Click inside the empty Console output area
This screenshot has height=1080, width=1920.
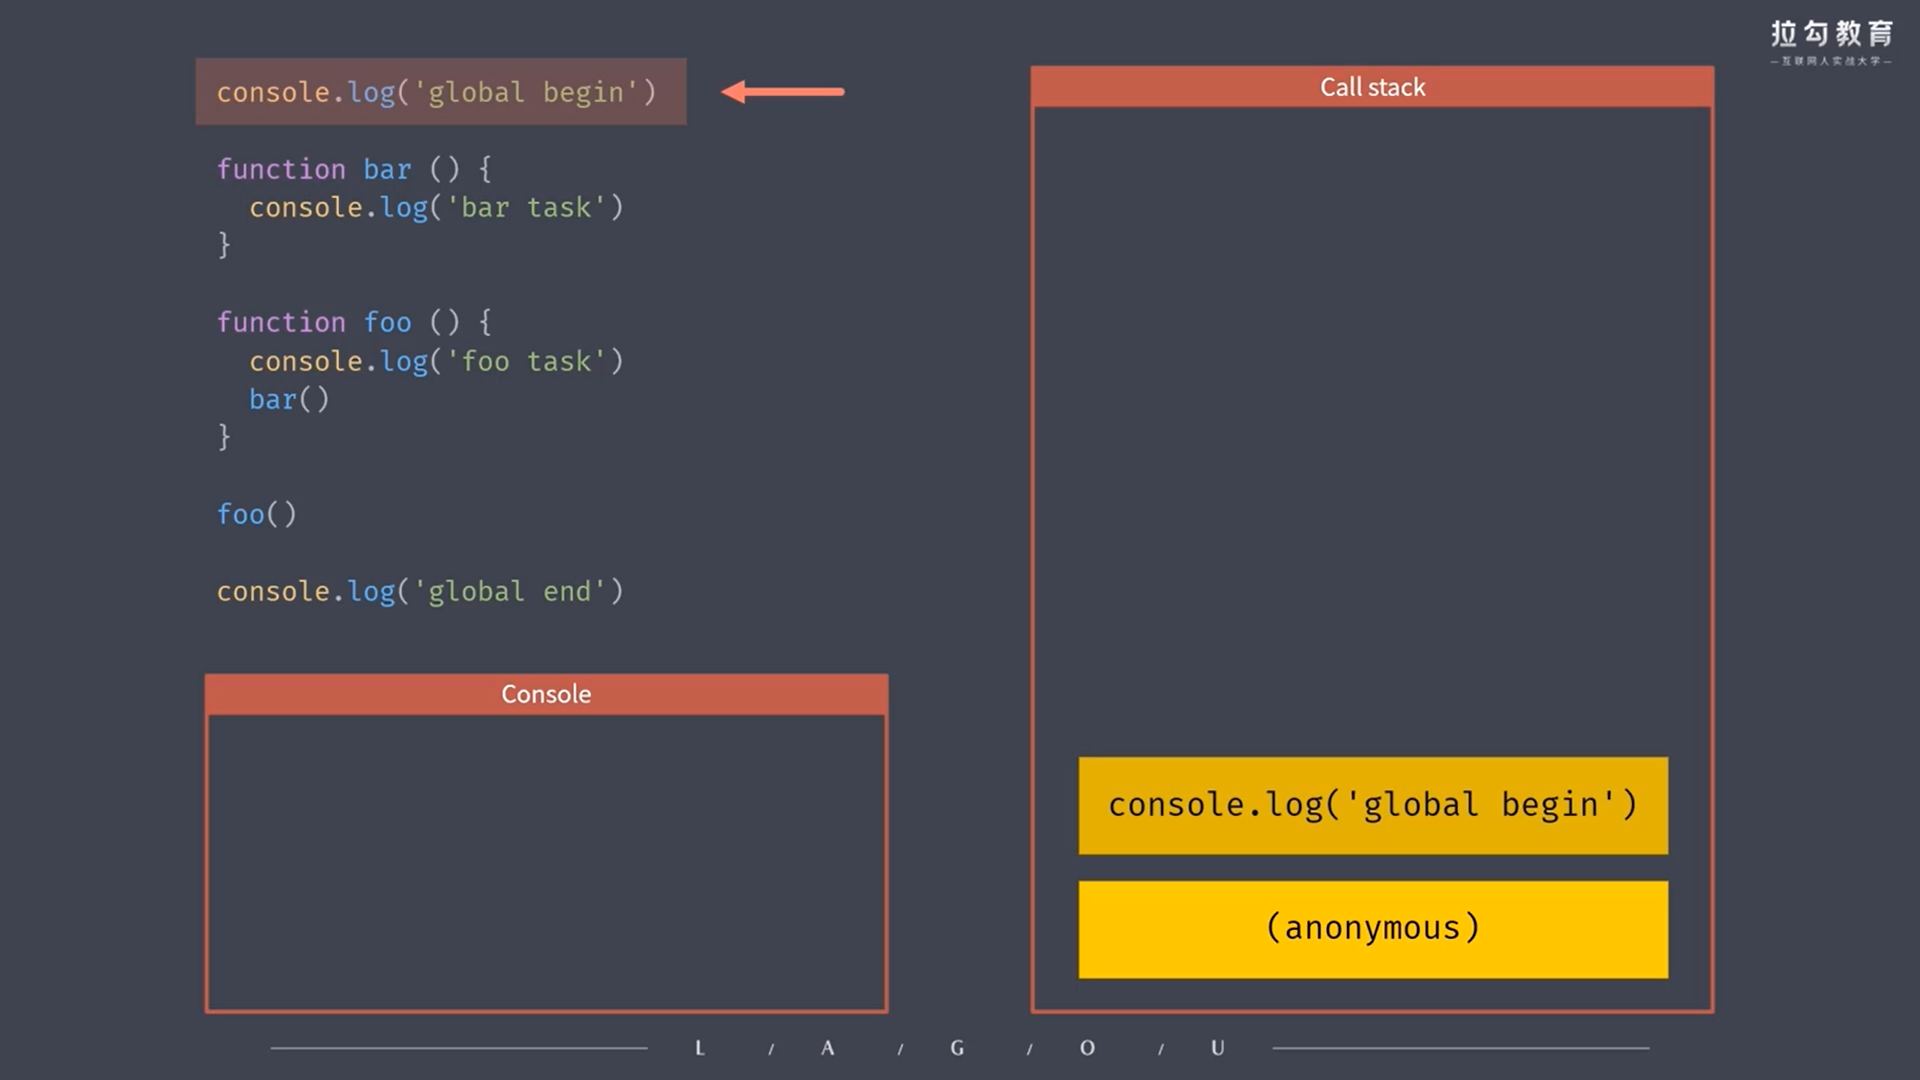point(546,862)
